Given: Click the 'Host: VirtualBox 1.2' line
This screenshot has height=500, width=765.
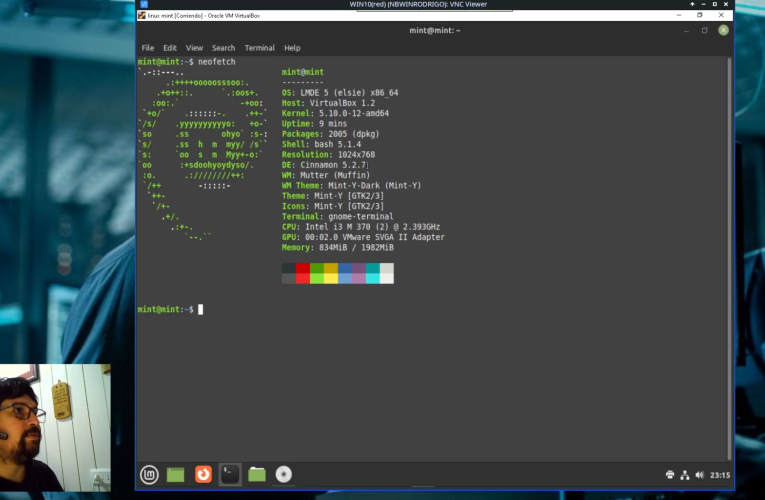Looking at the screenshot, I should [328, 103].
